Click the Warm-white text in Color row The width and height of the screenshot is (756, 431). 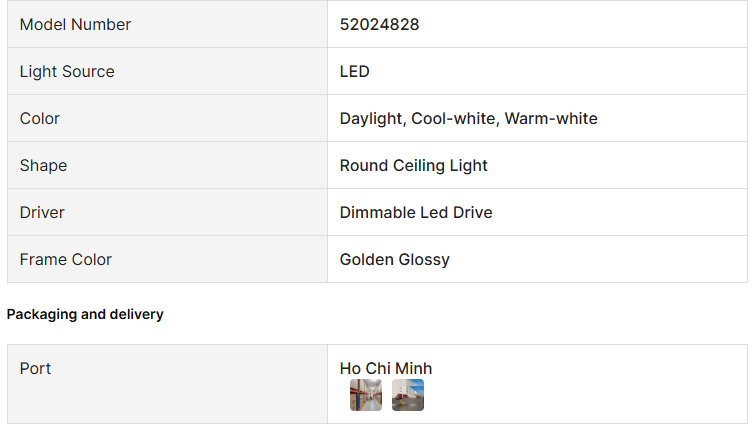[x=551, y=118]
